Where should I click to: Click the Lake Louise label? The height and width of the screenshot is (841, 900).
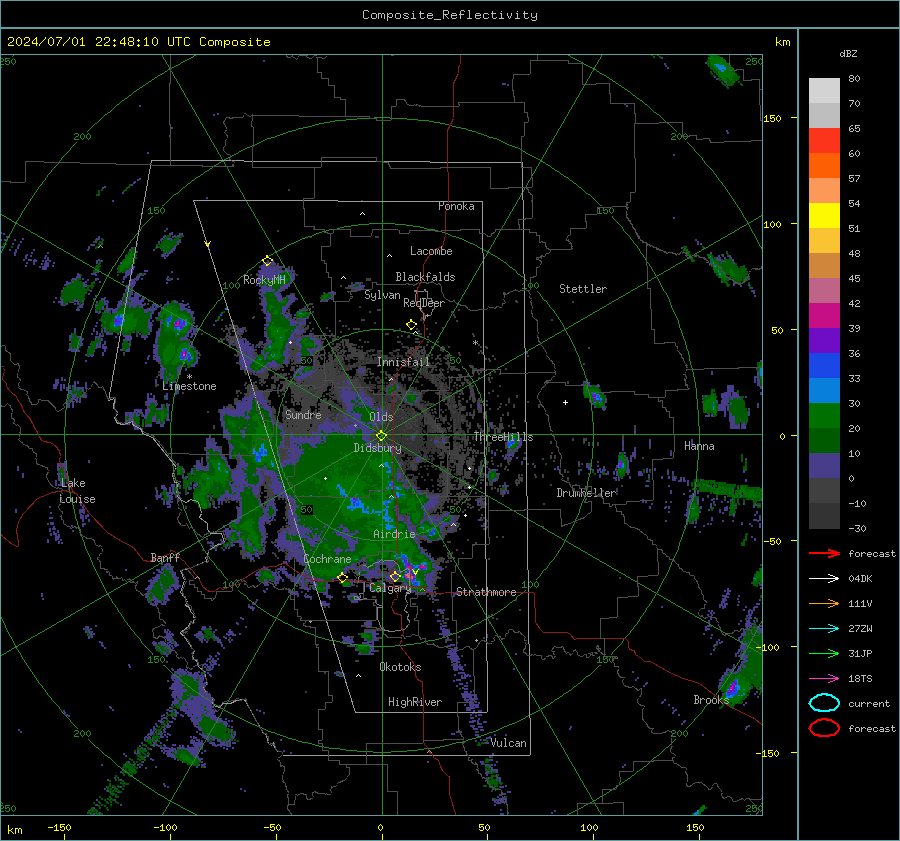click(x=77, y=491)
